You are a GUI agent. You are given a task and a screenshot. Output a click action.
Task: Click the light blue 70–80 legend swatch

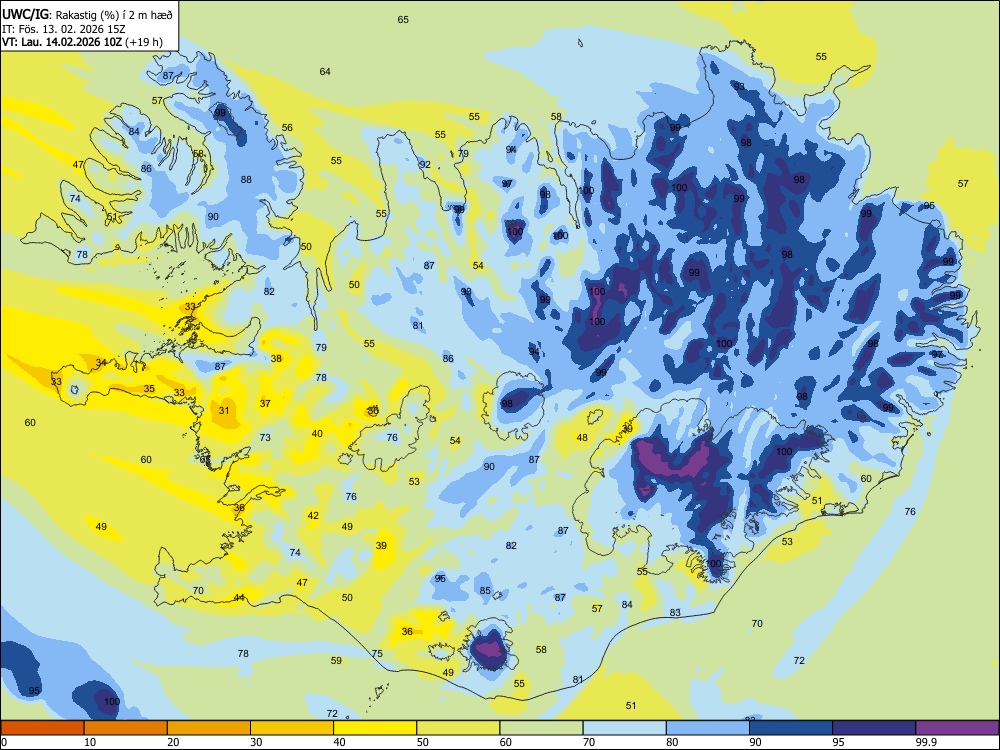click(624, 728)
